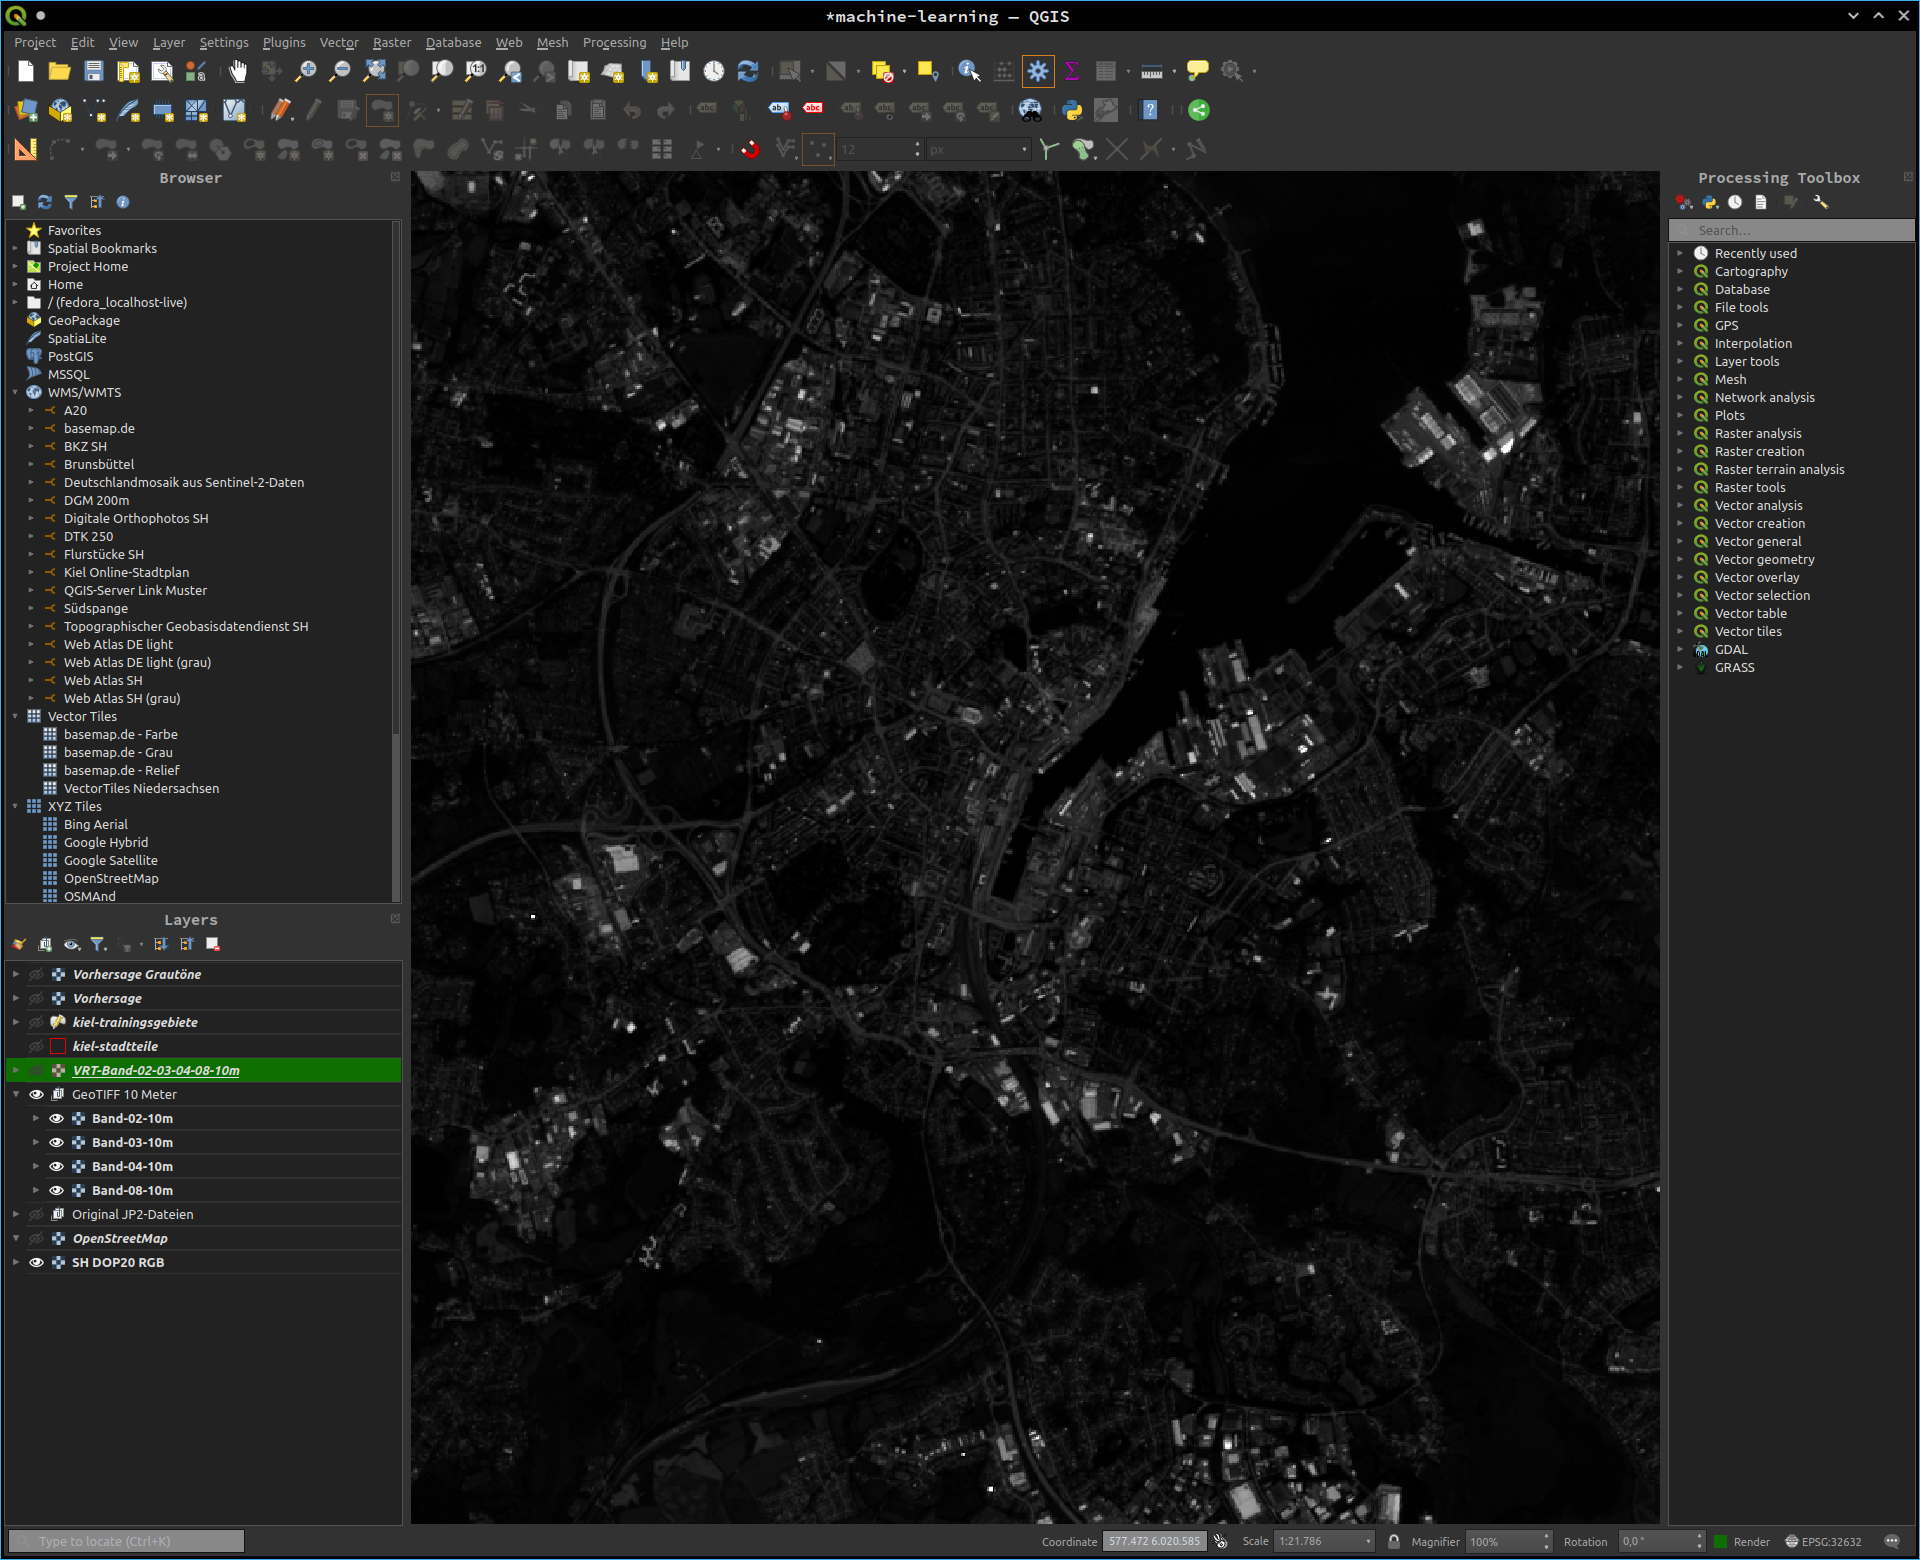Click the Processing Toolbox options wrench
Screen dimensions: 1920x1560
coord(1820,202)
